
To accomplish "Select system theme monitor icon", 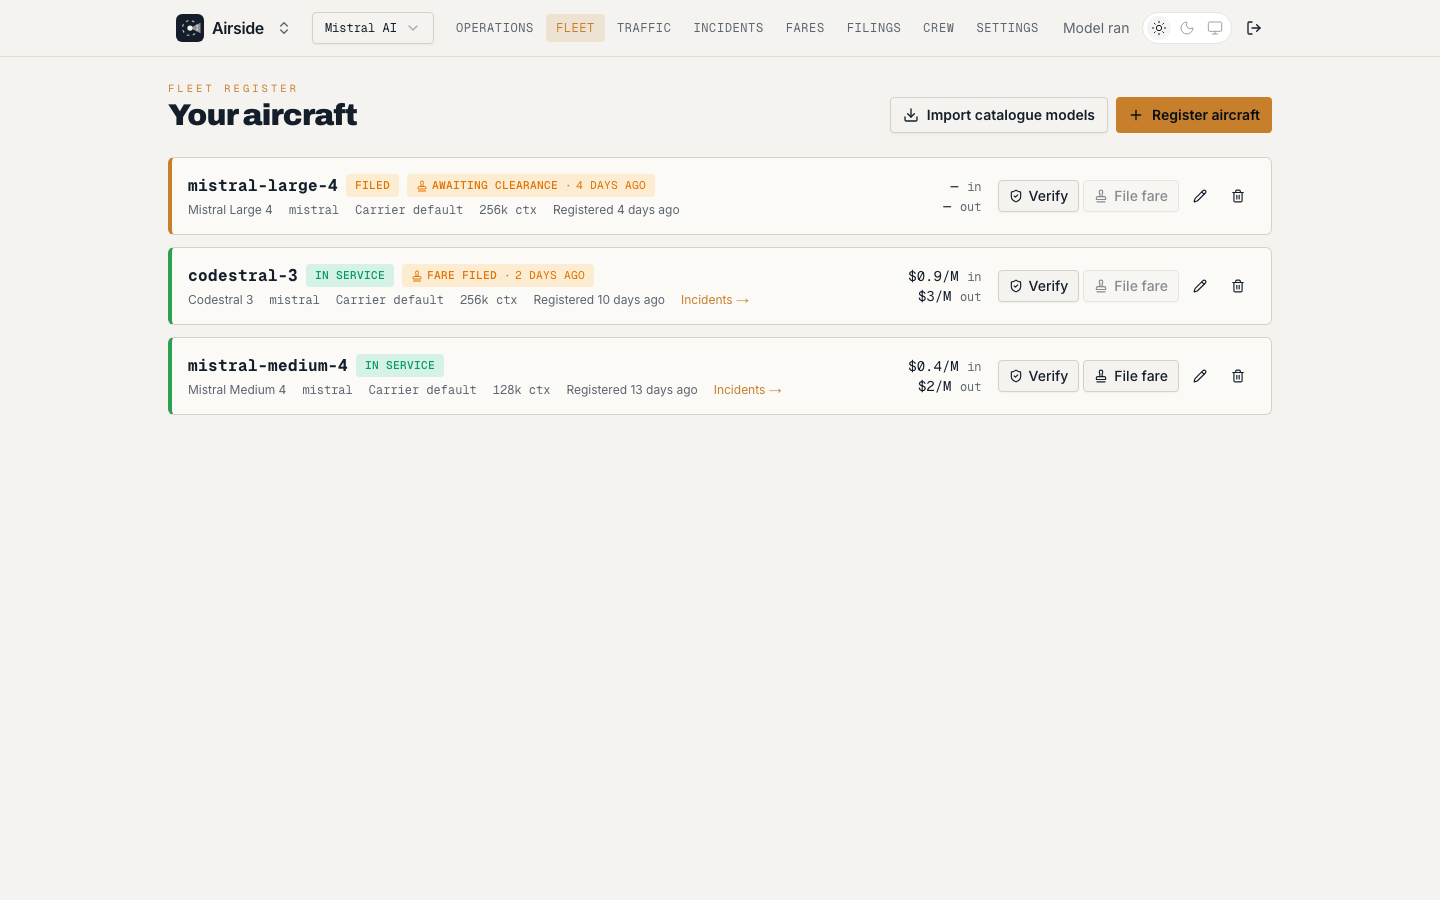I will pyautogui.click(x=1215, y=28).
